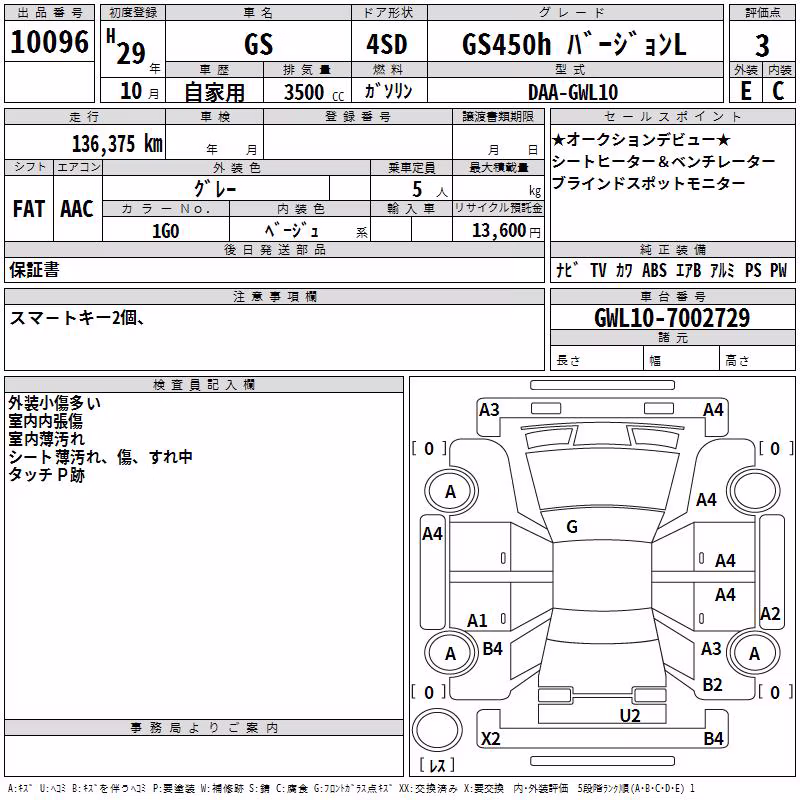Screen dimensions: 800x800
Task: Select the リサイクル預託金 header label
Action: tap(498, 208)
